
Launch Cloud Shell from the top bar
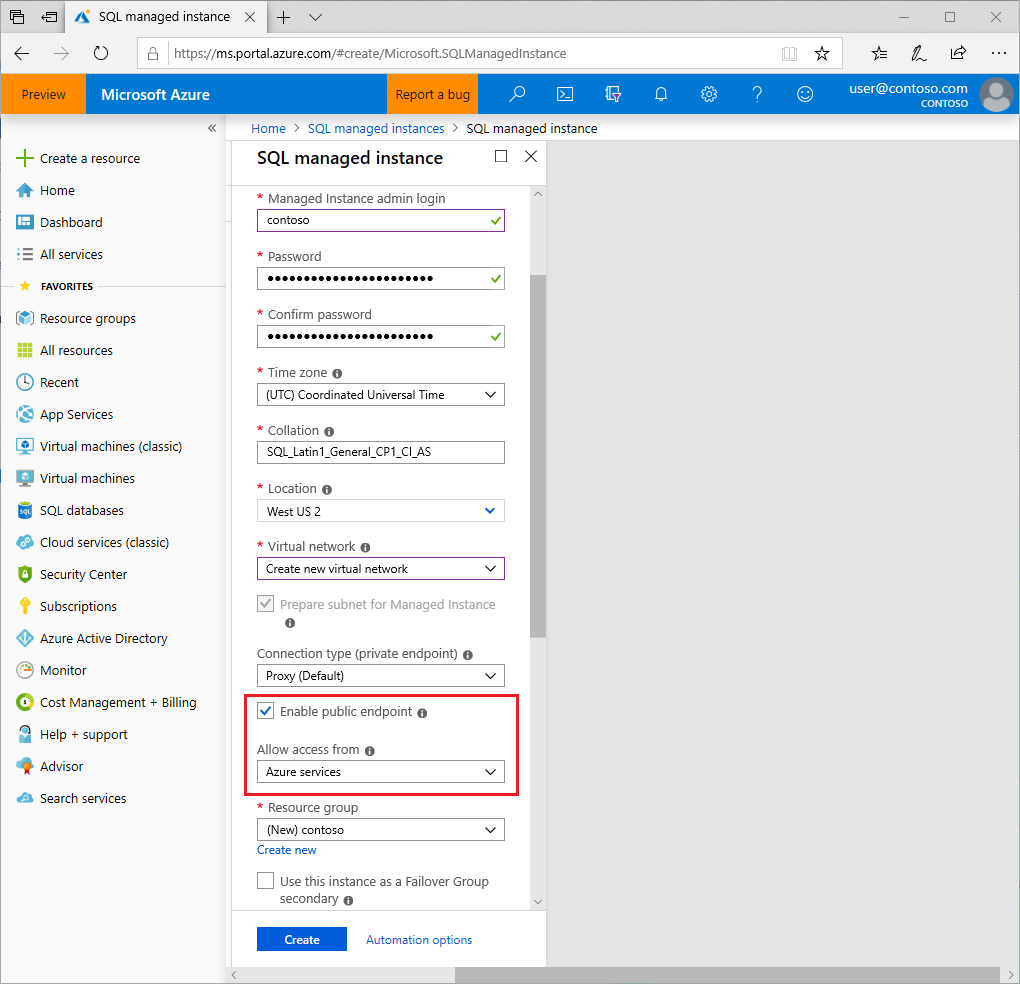click(x=565, y=94)
